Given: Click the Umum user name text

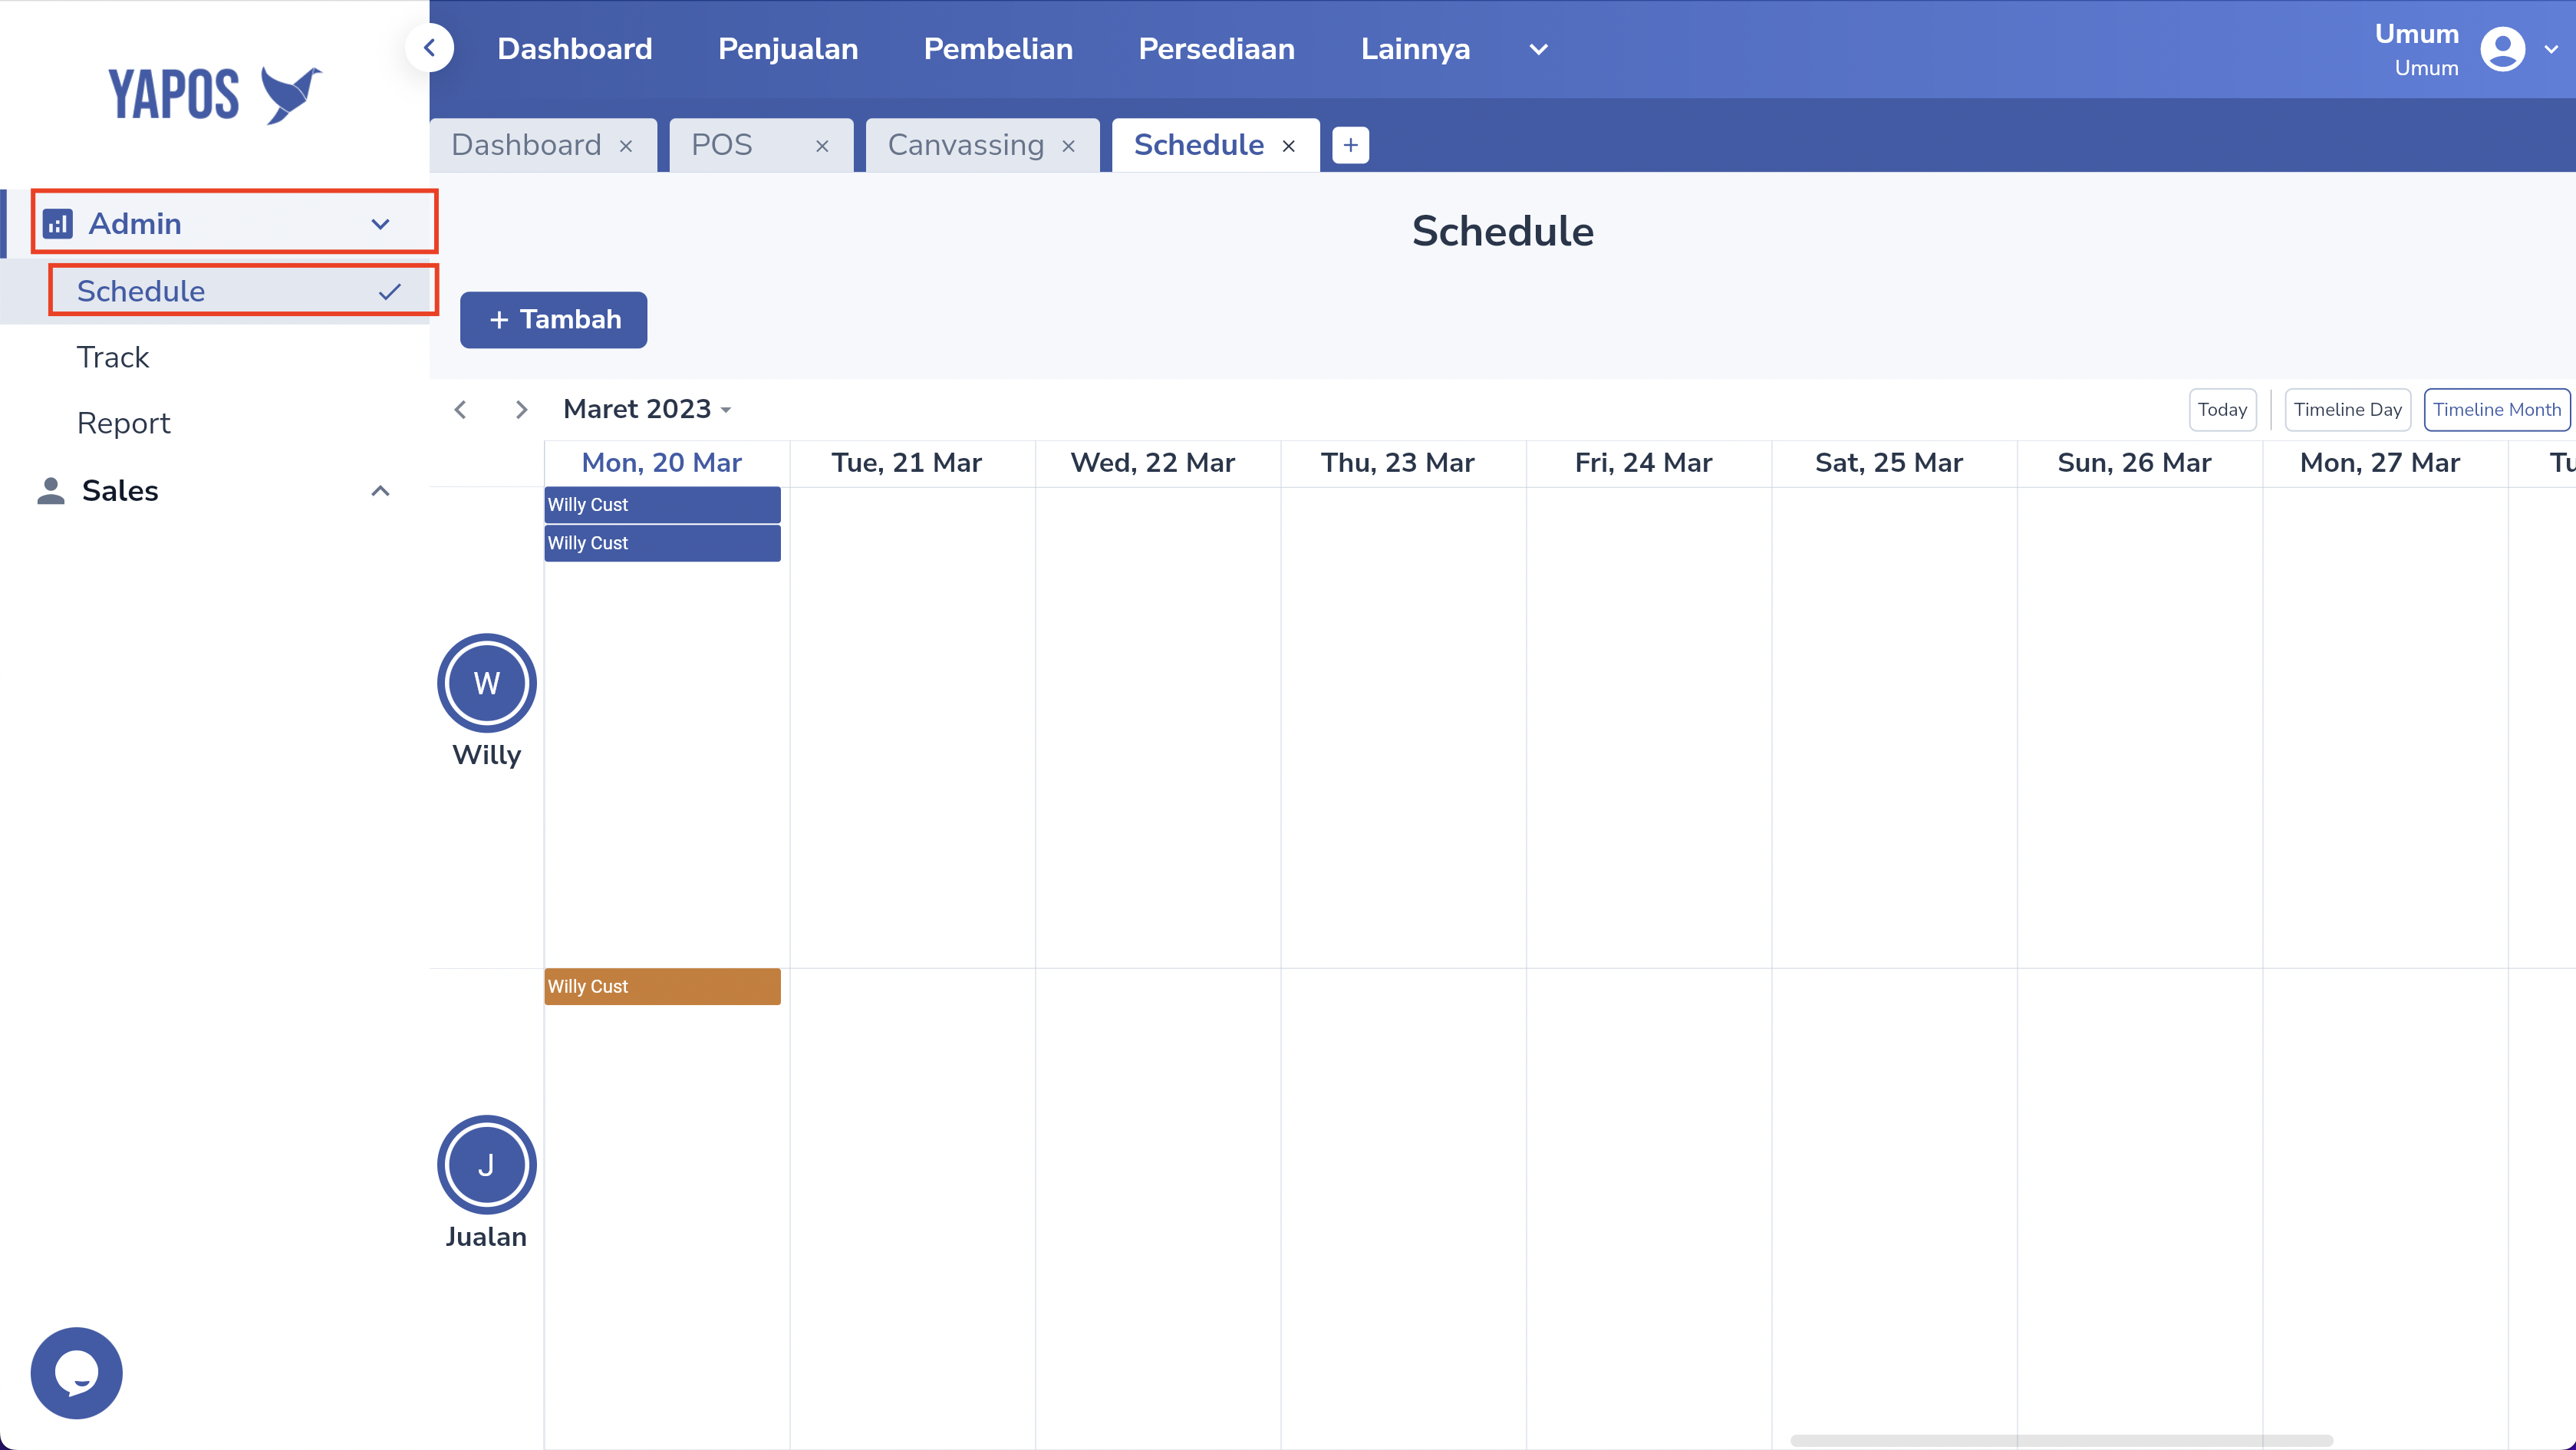Looking at the screenshot, I should [2416, 34].
